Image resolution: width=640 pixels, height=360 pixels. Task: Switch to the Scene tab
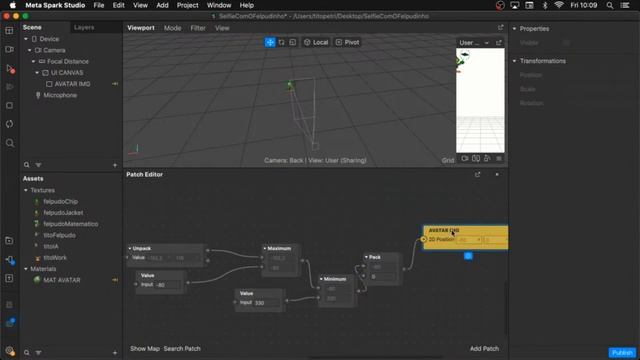click(x=32, y=27)
